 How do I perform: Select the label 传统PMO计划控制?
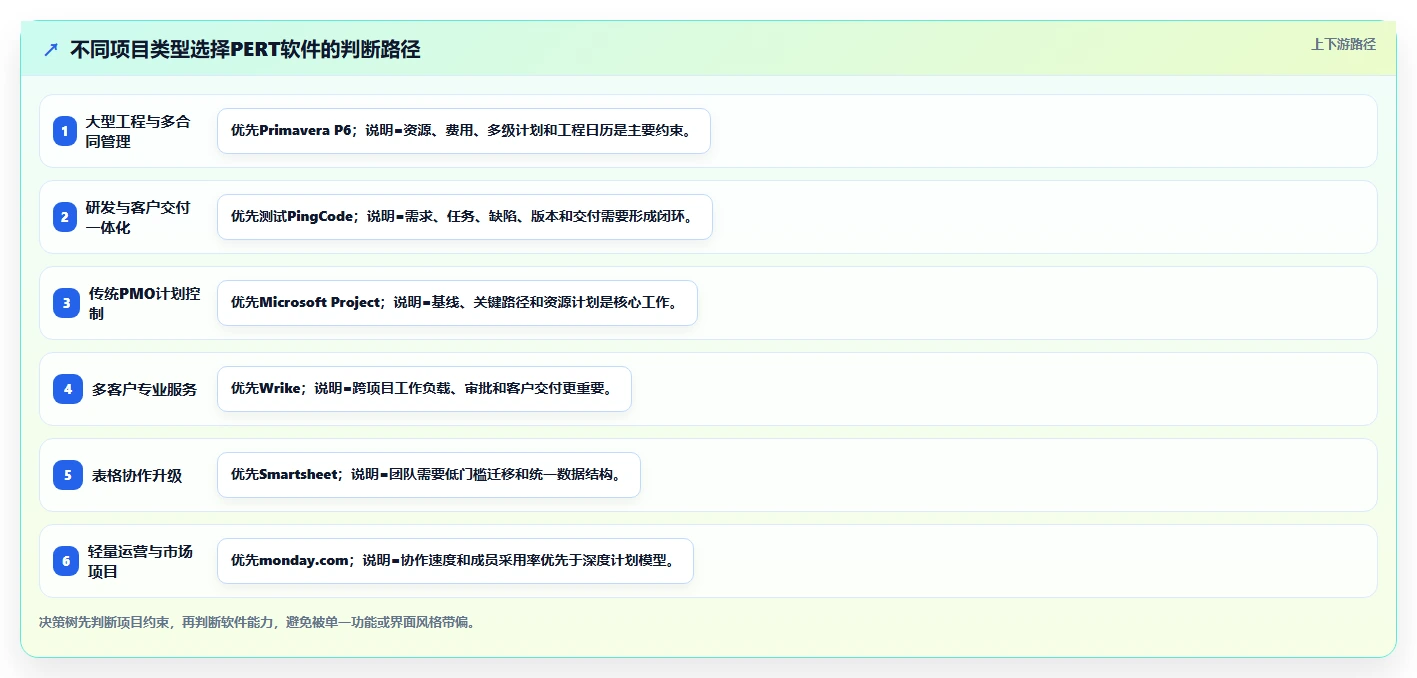144,303
